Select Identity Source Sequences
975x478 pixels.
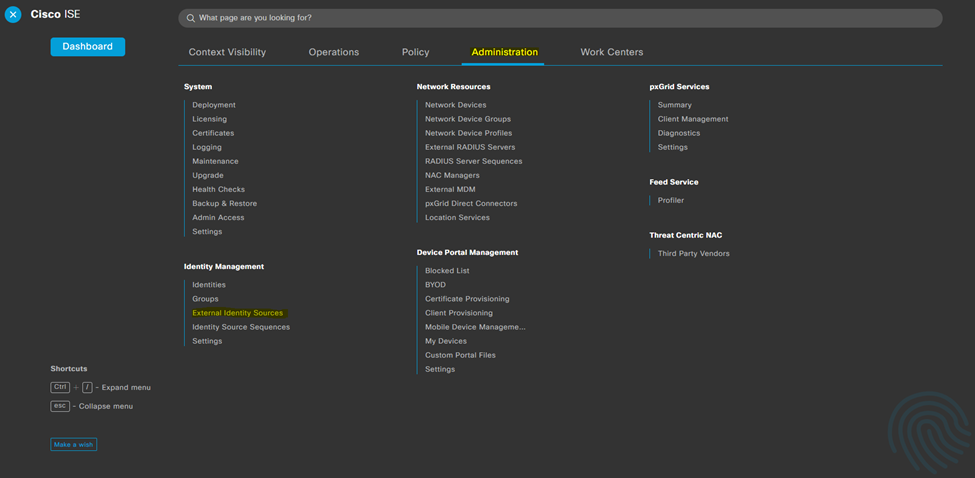(241, 327)
